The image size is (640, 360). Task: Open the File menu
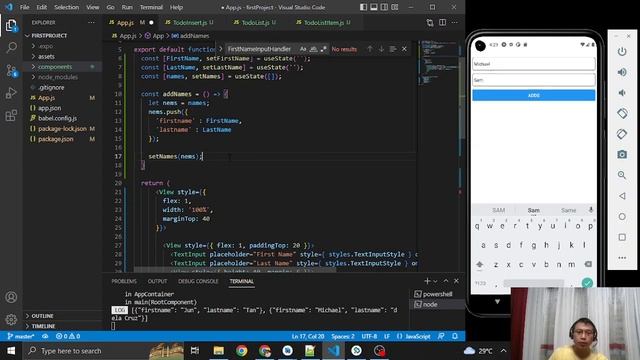tap(24, 7)
